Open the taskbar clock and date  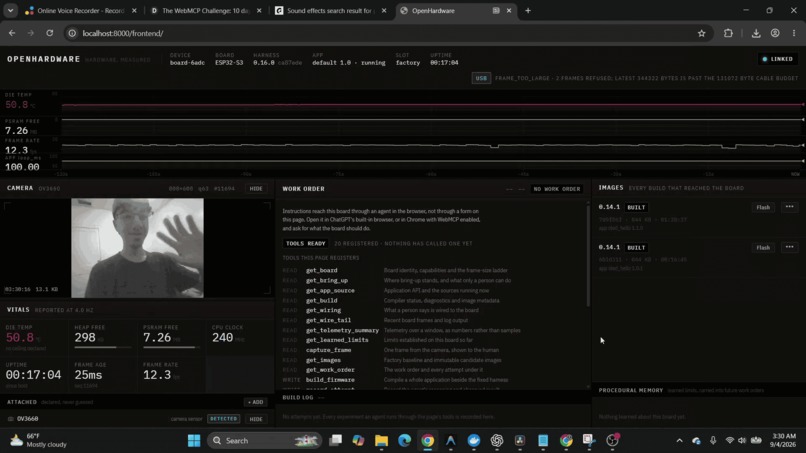coord(783,441)
